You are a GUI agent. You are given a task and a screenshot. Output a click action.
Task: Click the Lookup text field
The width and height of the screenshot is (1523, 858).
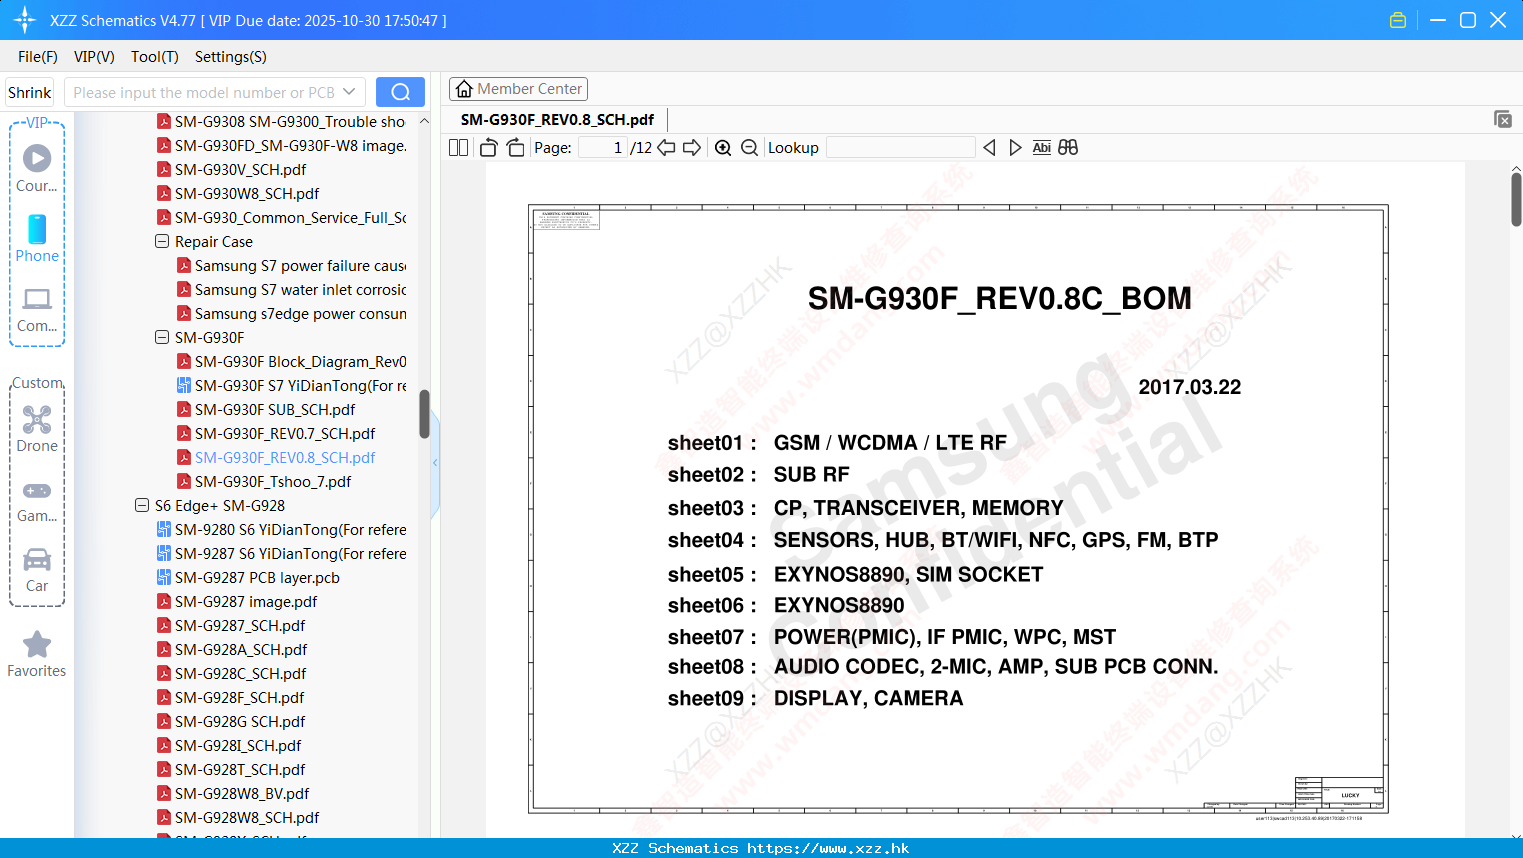901,148
